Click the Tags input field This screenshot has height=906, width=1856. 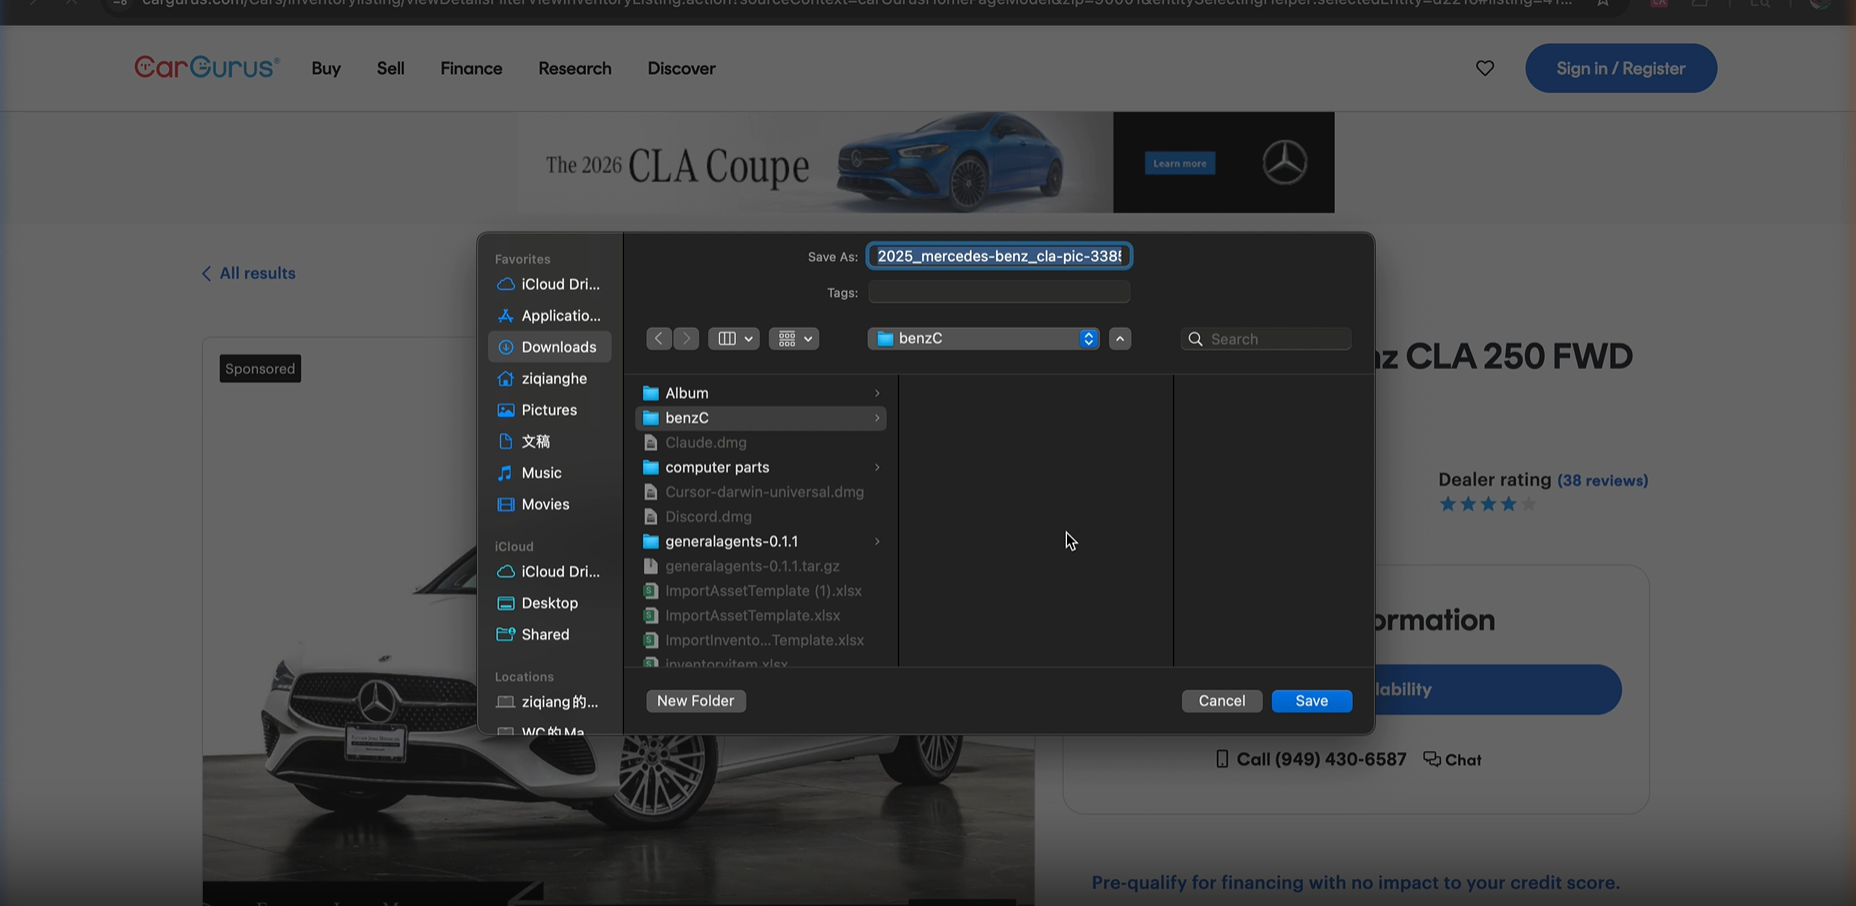(998, 292)
